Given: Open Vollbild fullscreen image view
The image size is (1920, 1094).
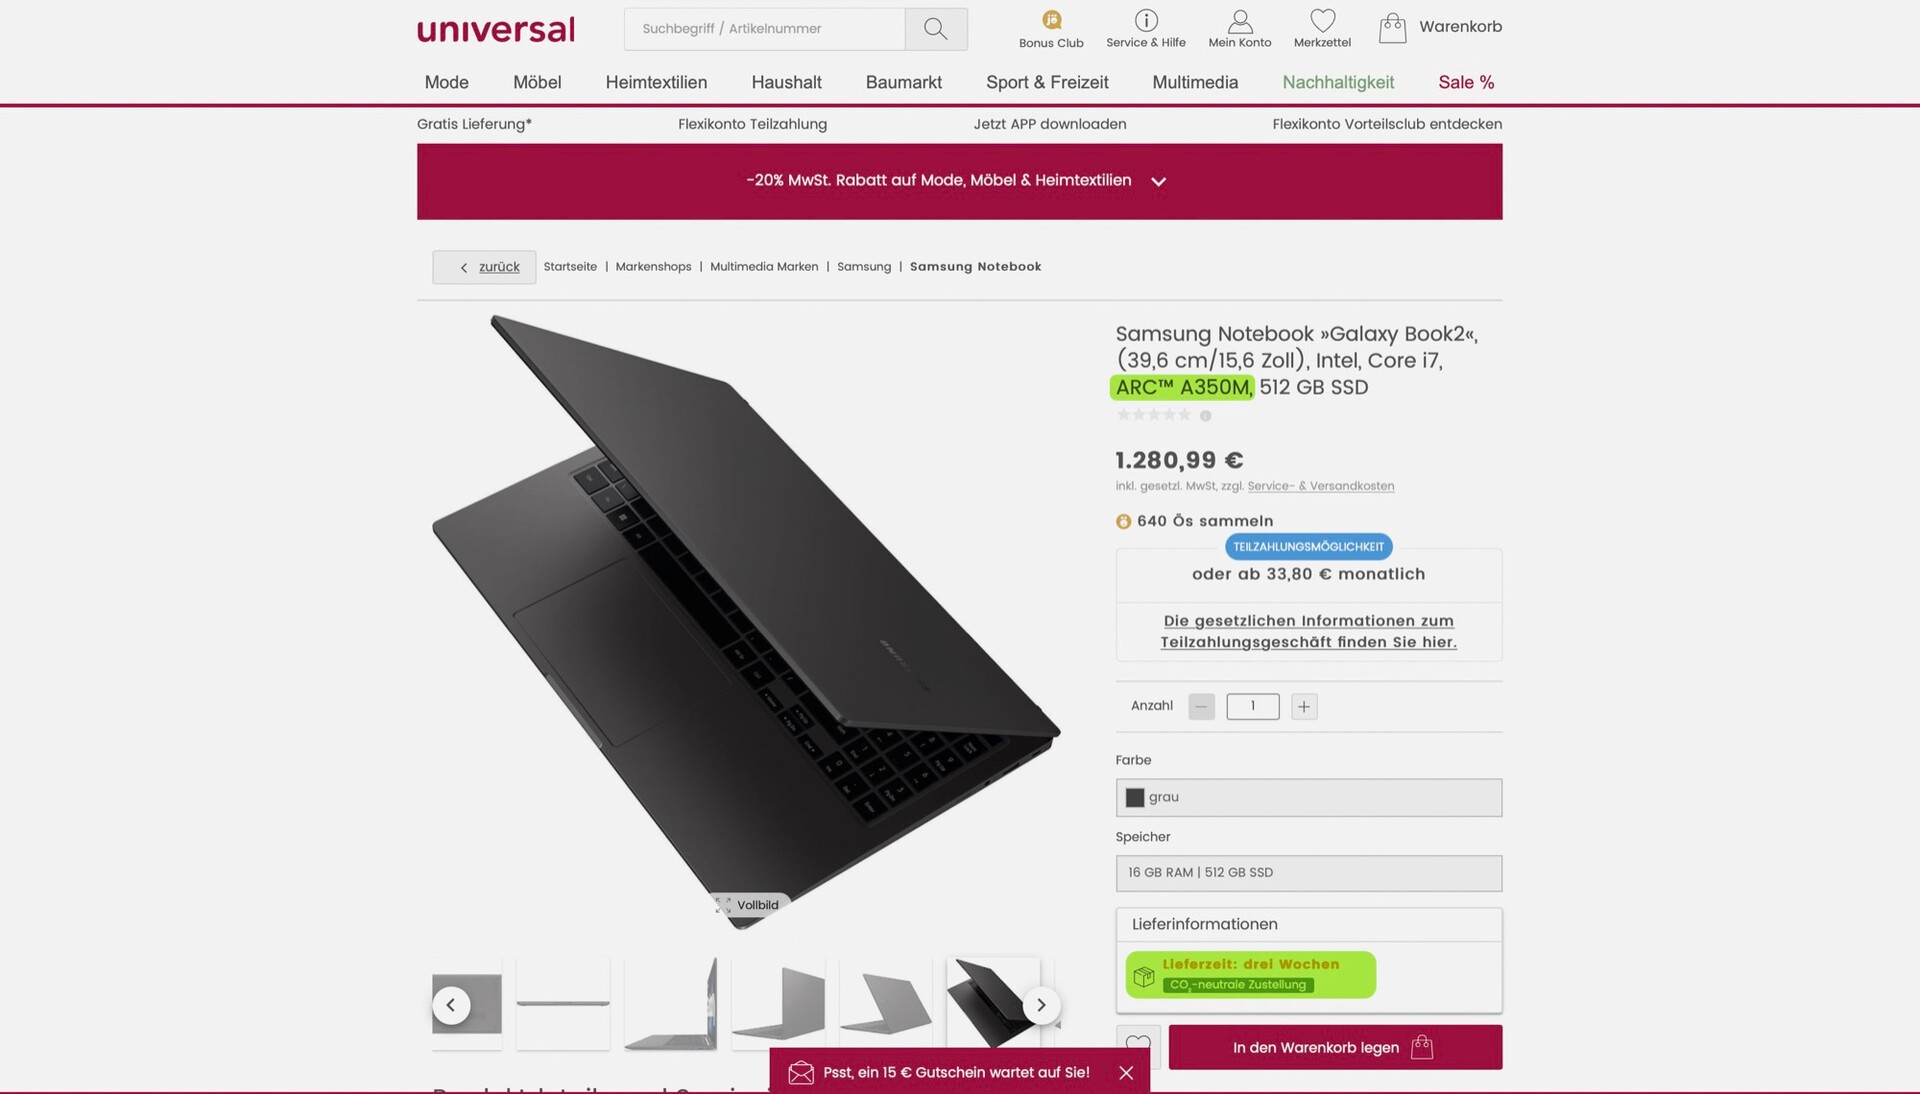Looking at the screenshot, I should [x=748, y=905].
